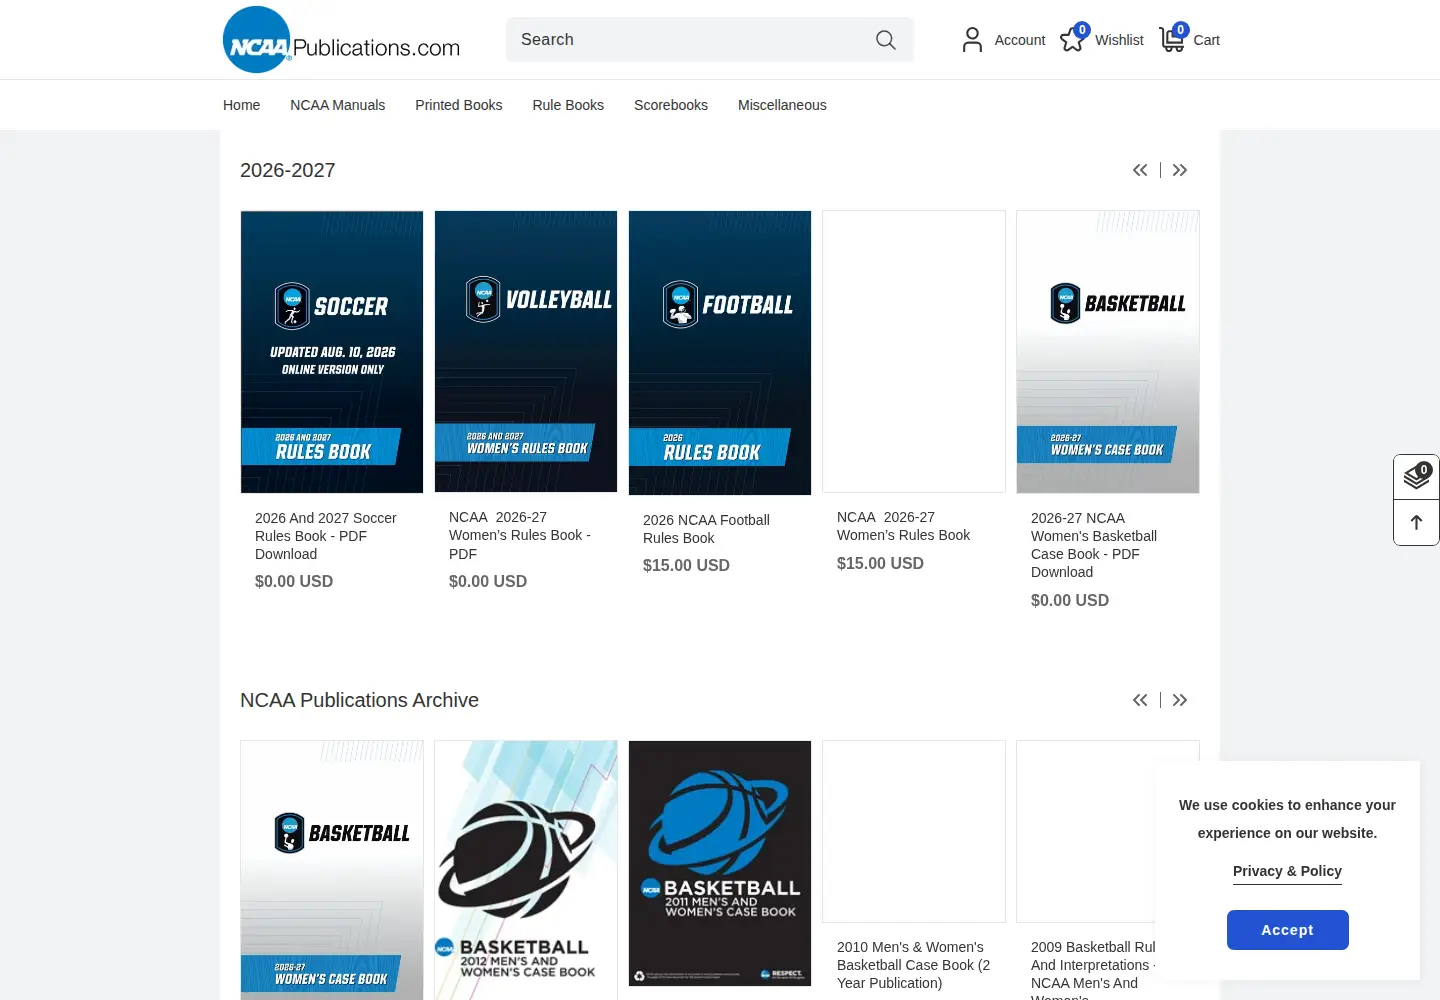The height and width of the screenshot is (1000, 1440).
Task: Open 'NCAA 2026-27 Women's Rules Book - PDF' title
Action: (x=521, y=535)
